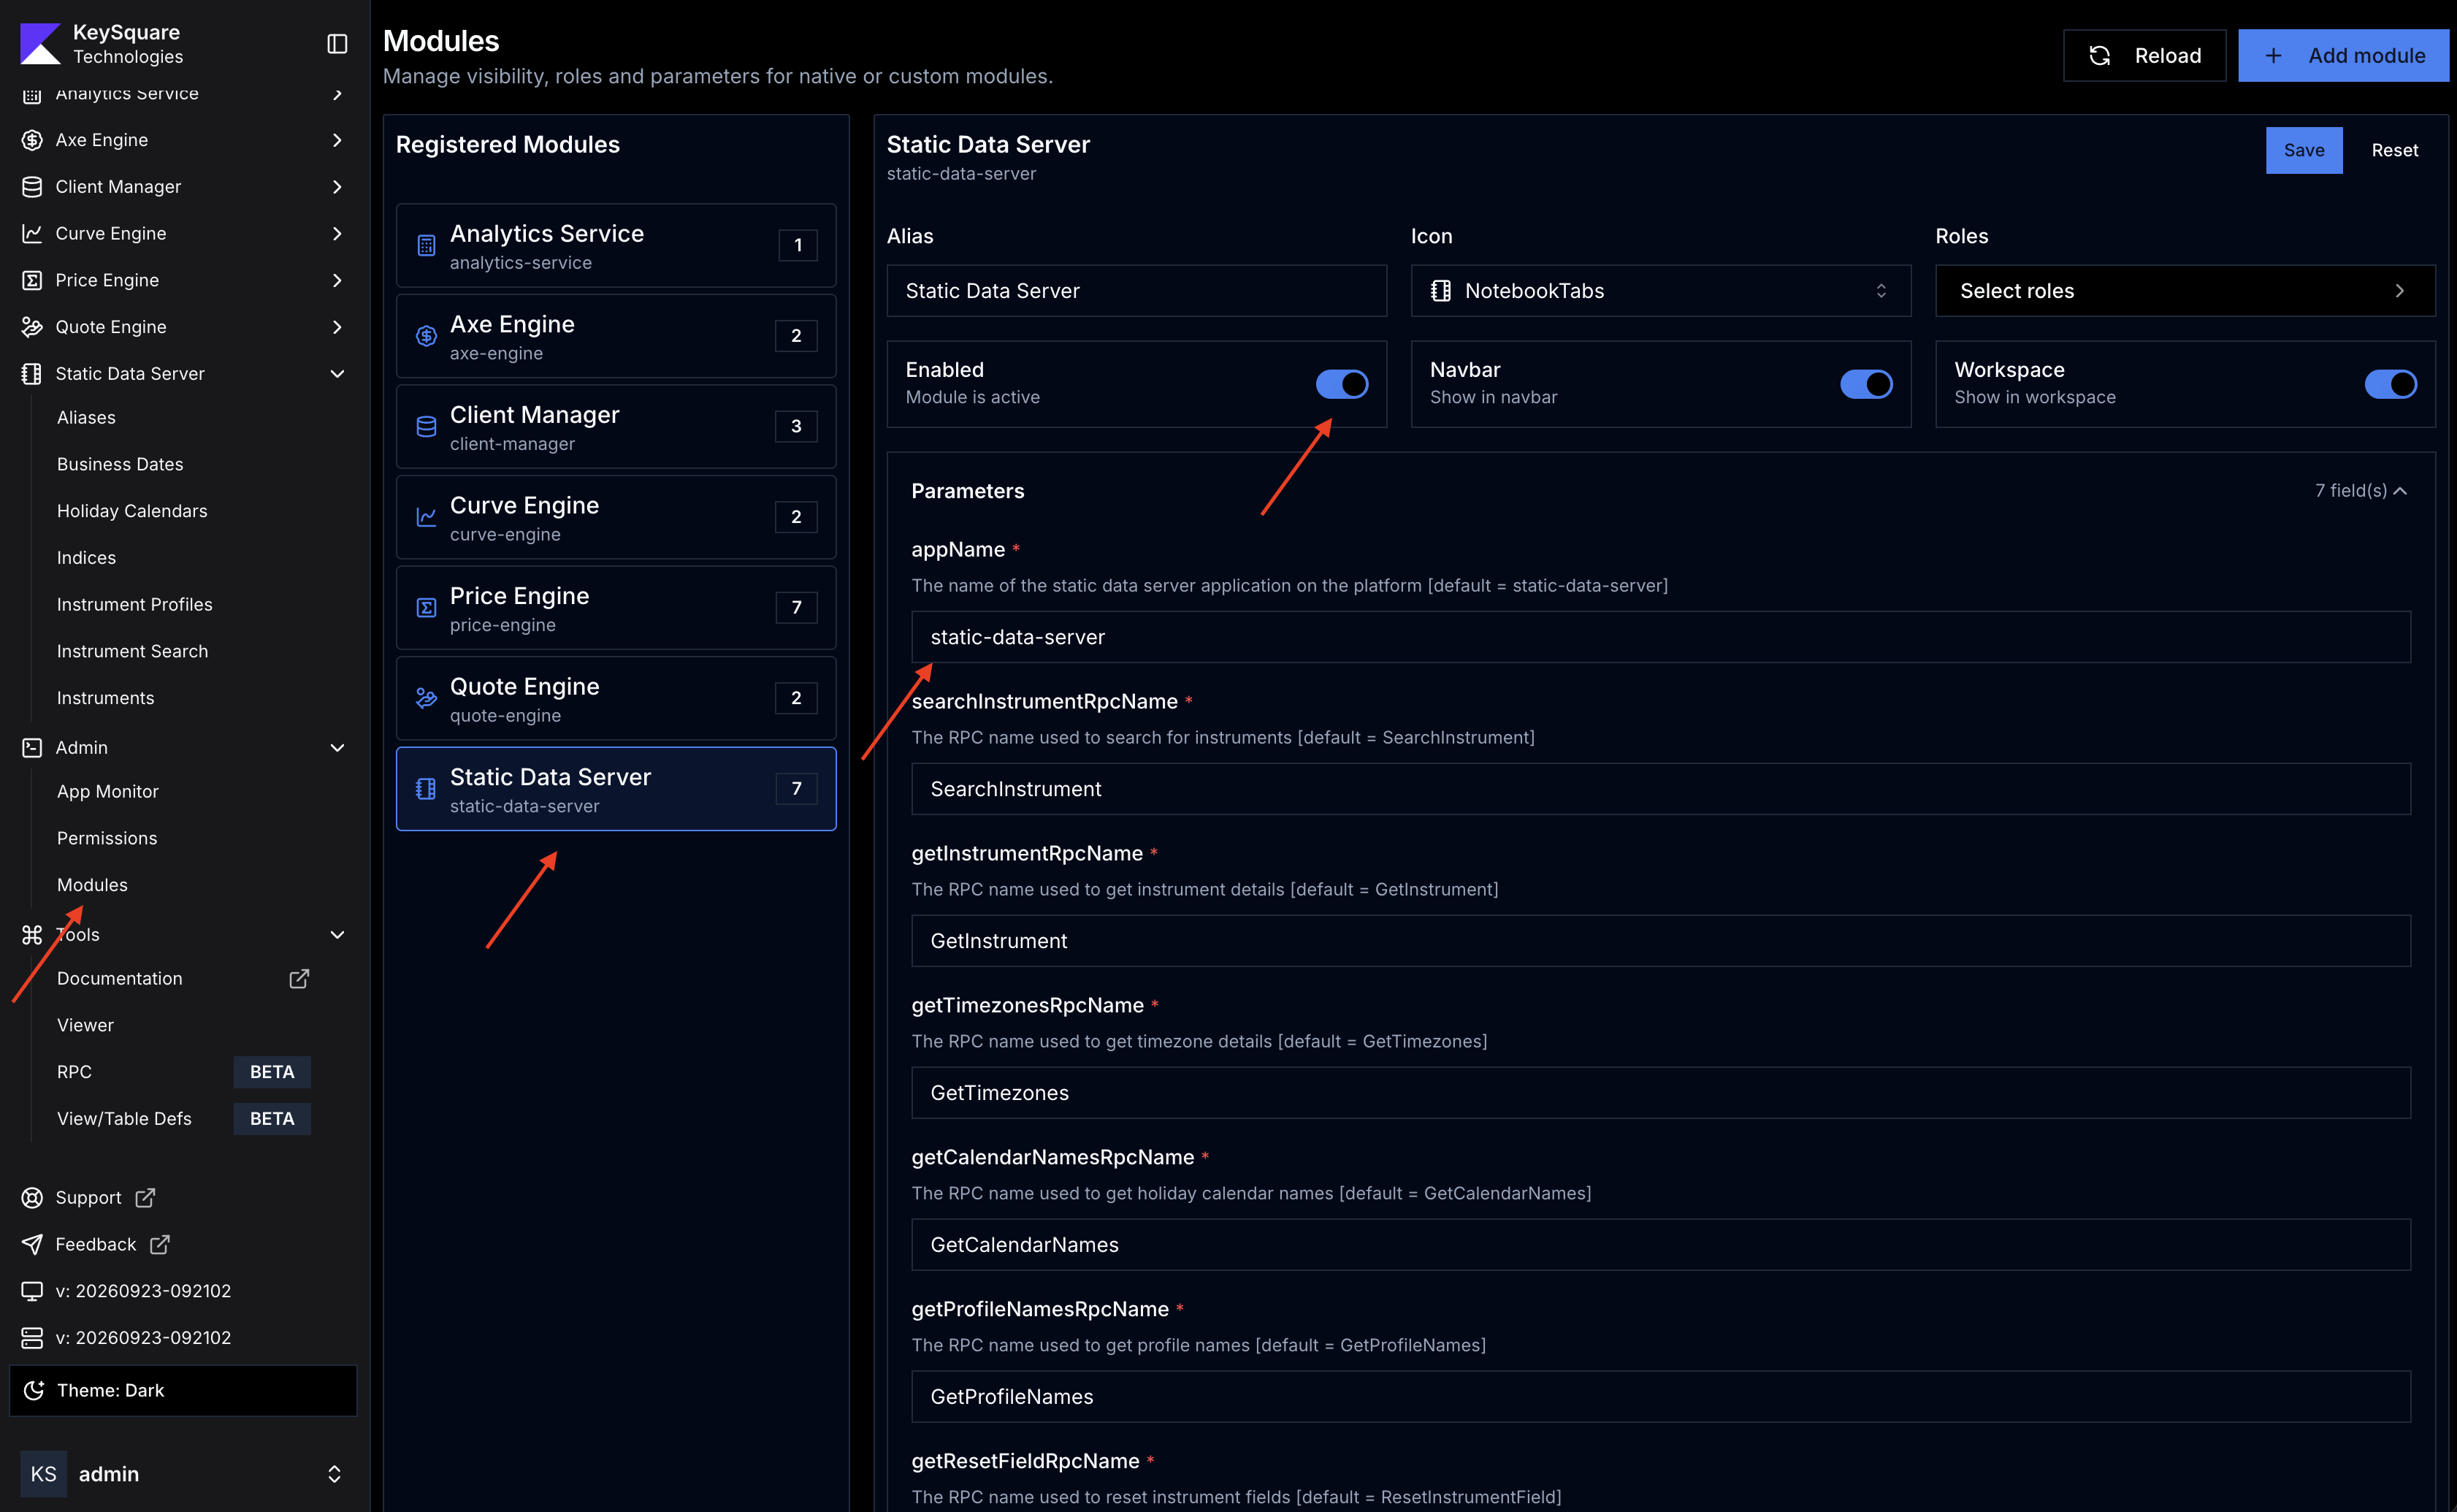Viewport: 2457px width, 1512px height.
Task: Toggle the Workspace visibility switch
Action: [2390, 384]
